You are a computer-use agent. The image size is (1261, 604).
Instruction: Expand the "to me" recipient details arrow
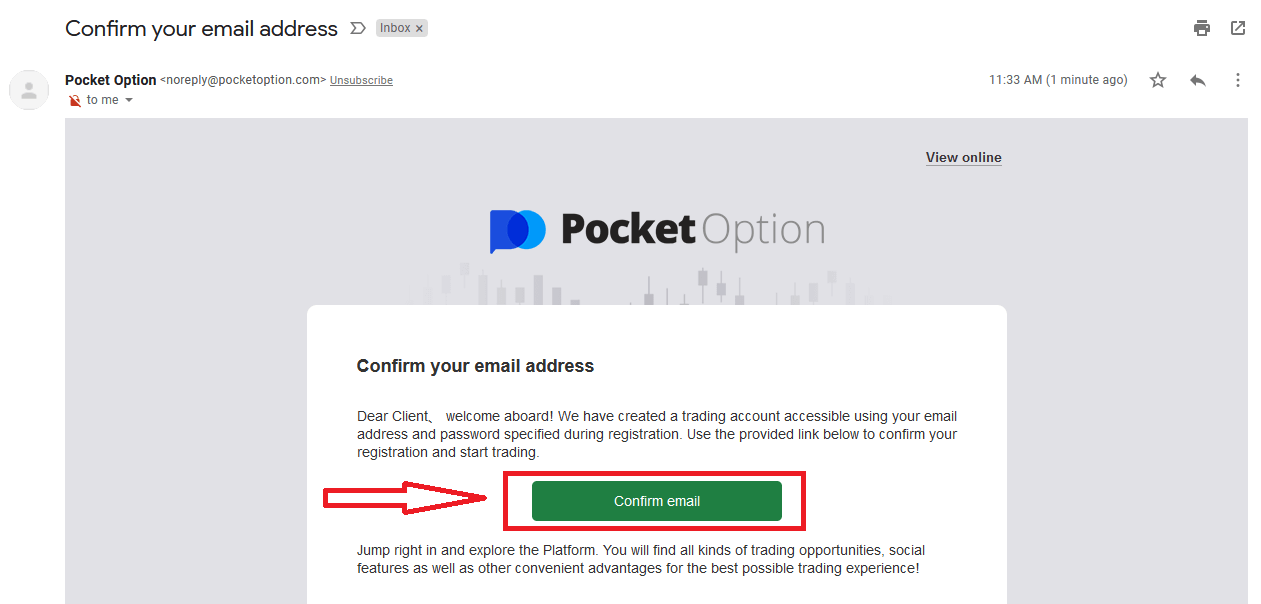click(x=129, y=100)
